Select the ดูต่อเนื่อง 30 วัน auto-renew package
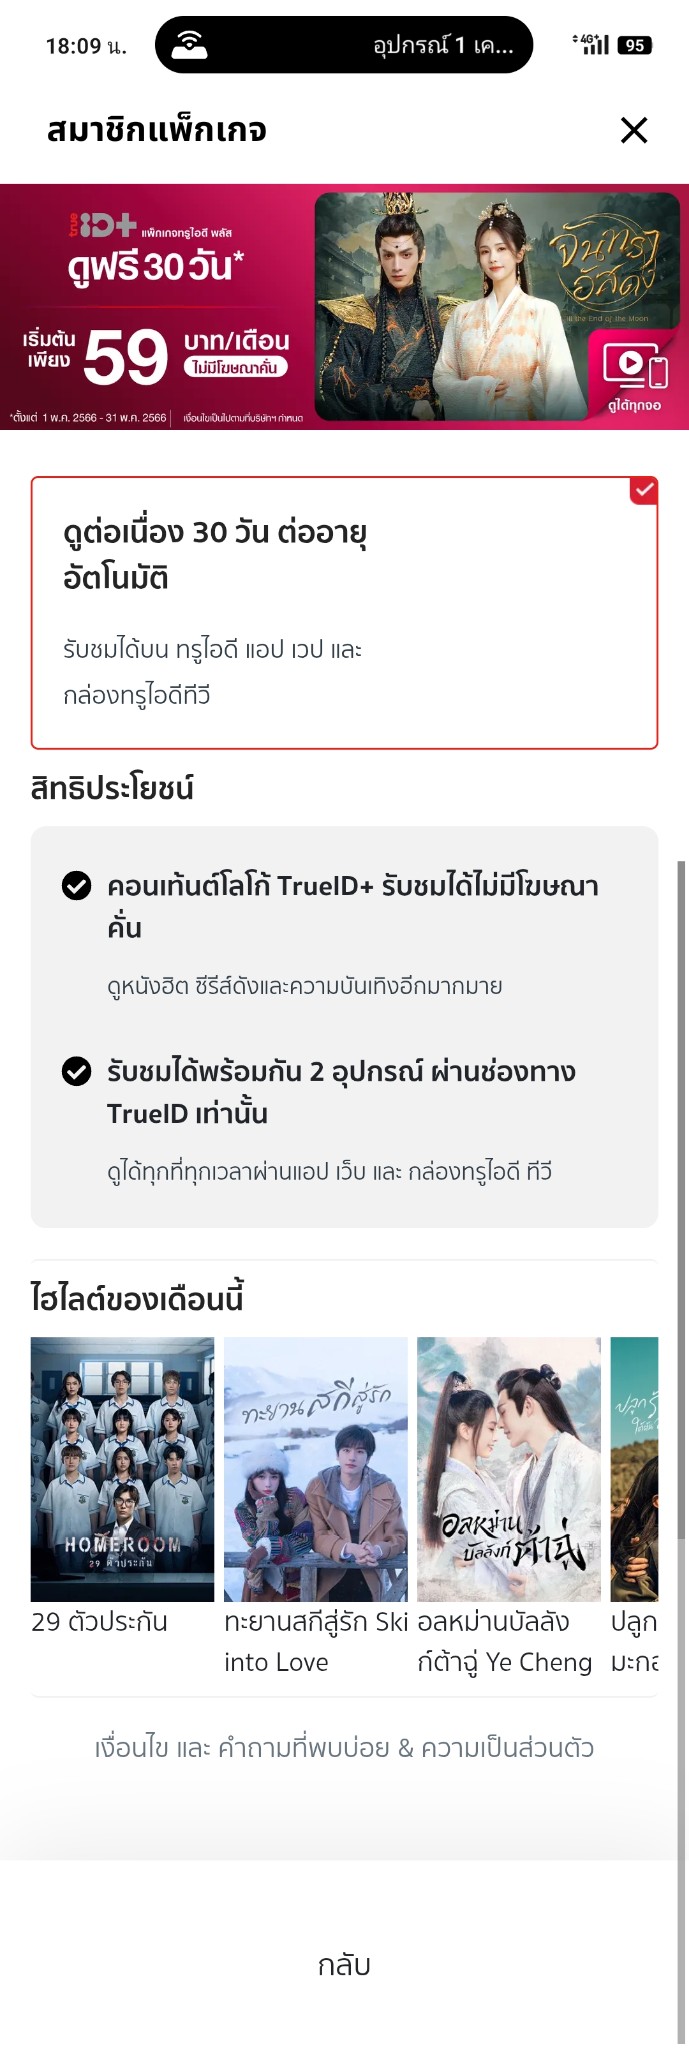This screenshot has height=2048, width=689. (344, 613)
